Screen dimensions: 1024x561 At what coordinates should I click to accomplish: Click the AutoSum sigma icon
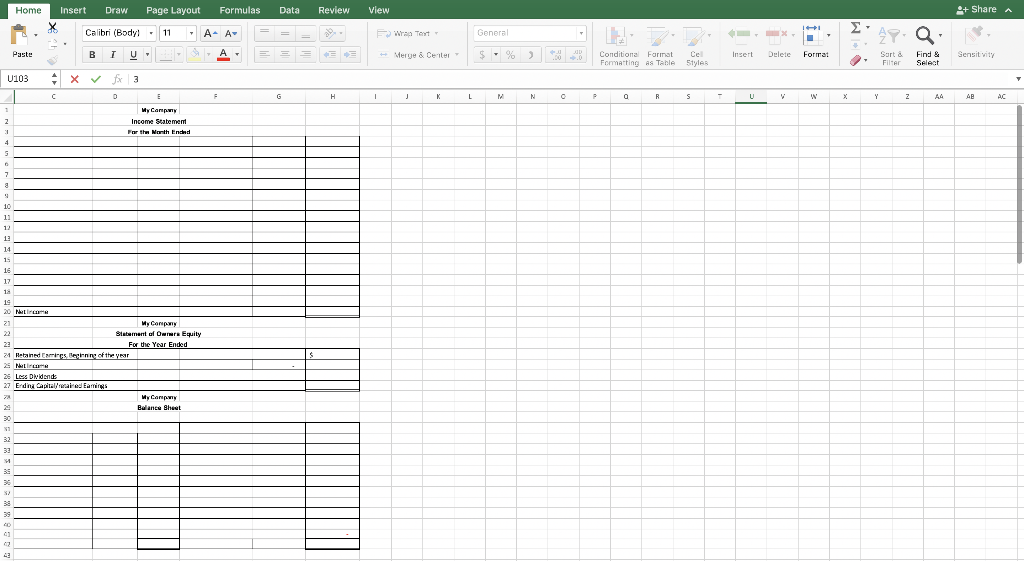[856, 27]
